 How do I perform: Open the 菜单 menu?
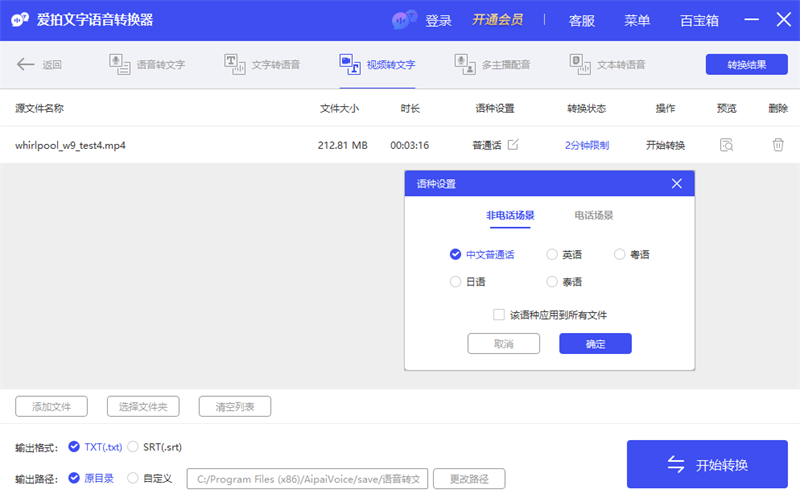(x=637, y=21)
